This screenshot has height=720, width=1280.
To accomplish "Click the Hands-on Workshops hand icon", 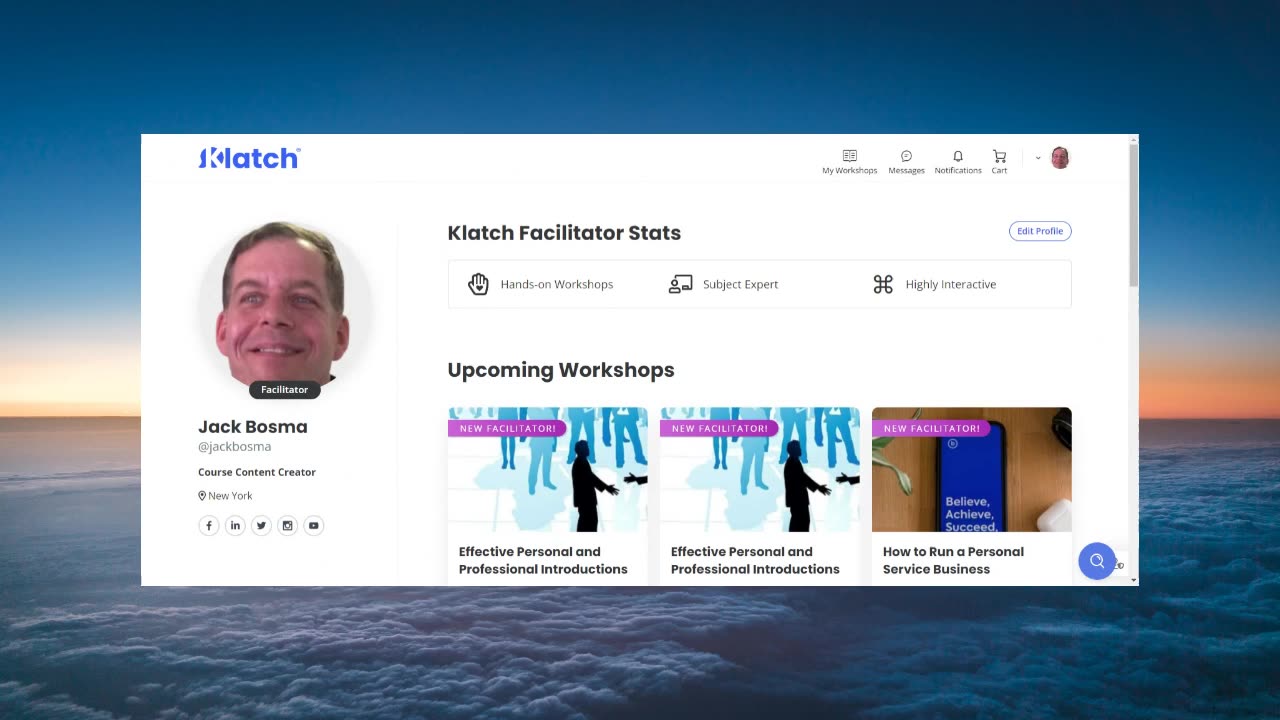I will 478,284.
